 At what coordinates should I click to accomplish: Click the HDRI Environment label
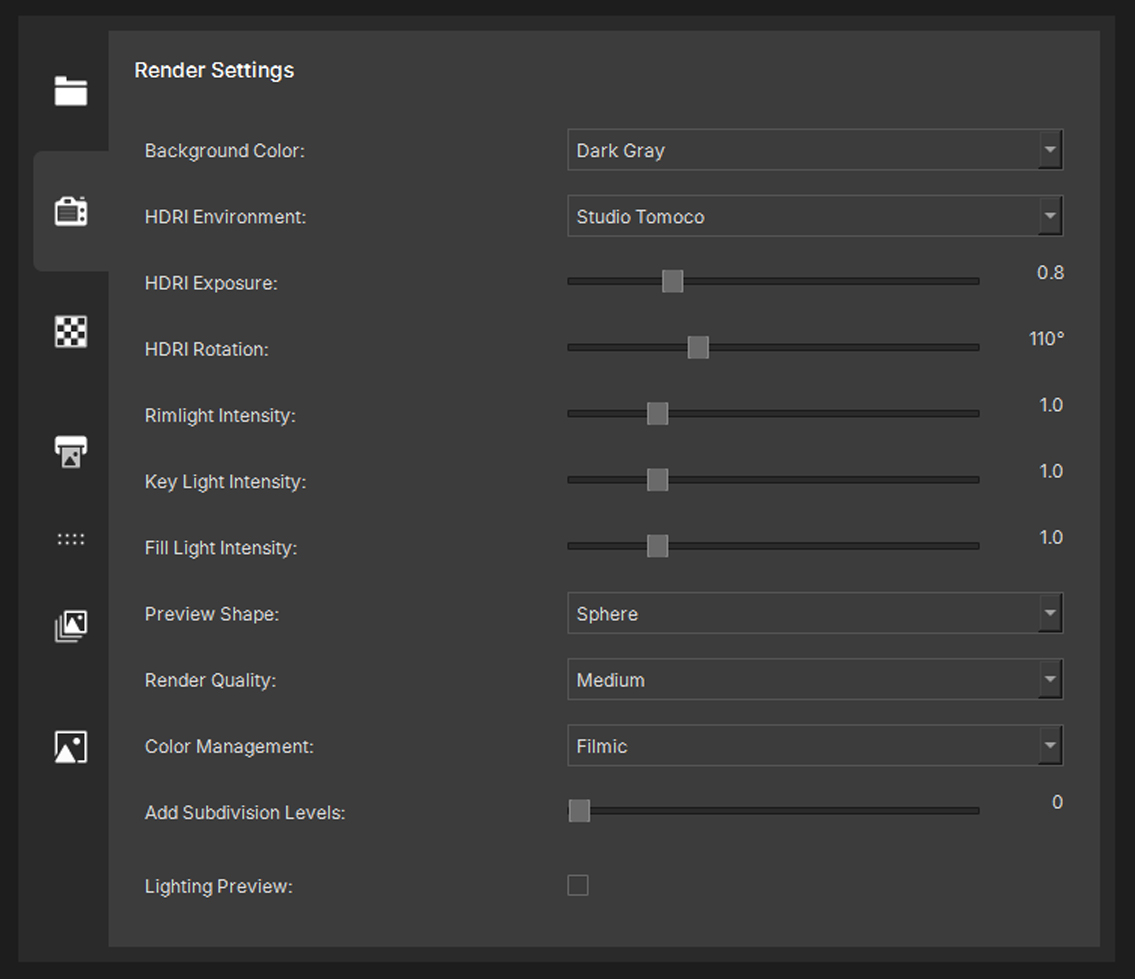coord(225,217)
